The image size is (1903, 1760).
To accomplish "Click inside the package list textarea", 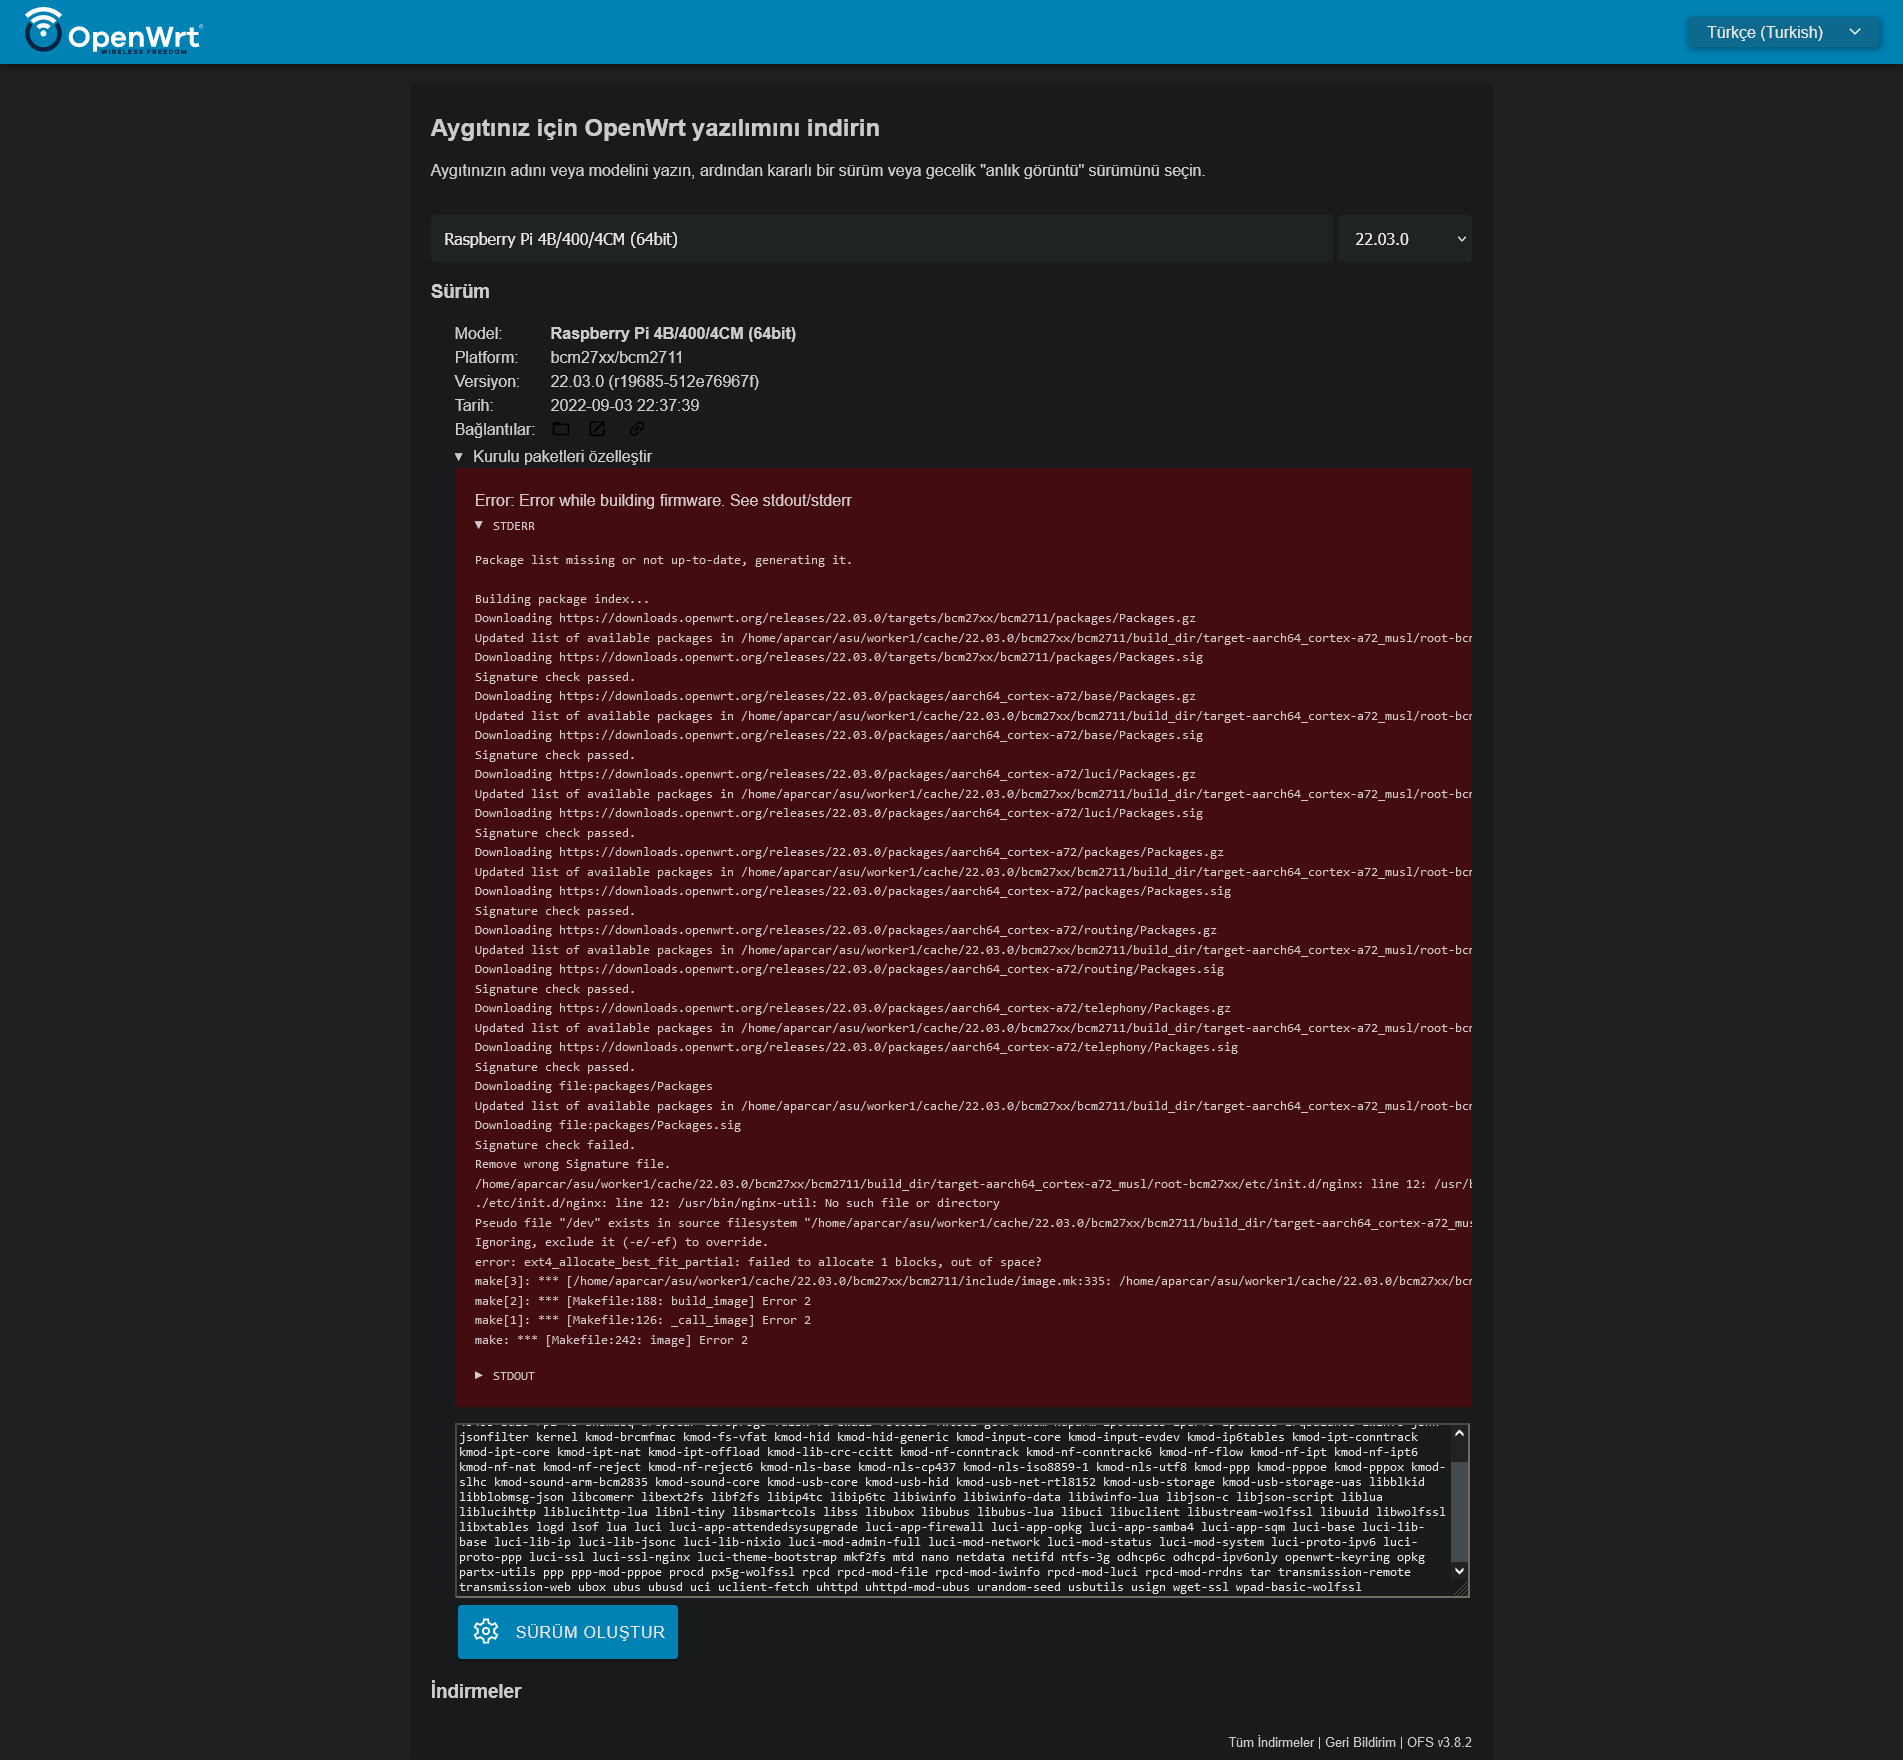I will point(953,1510).
